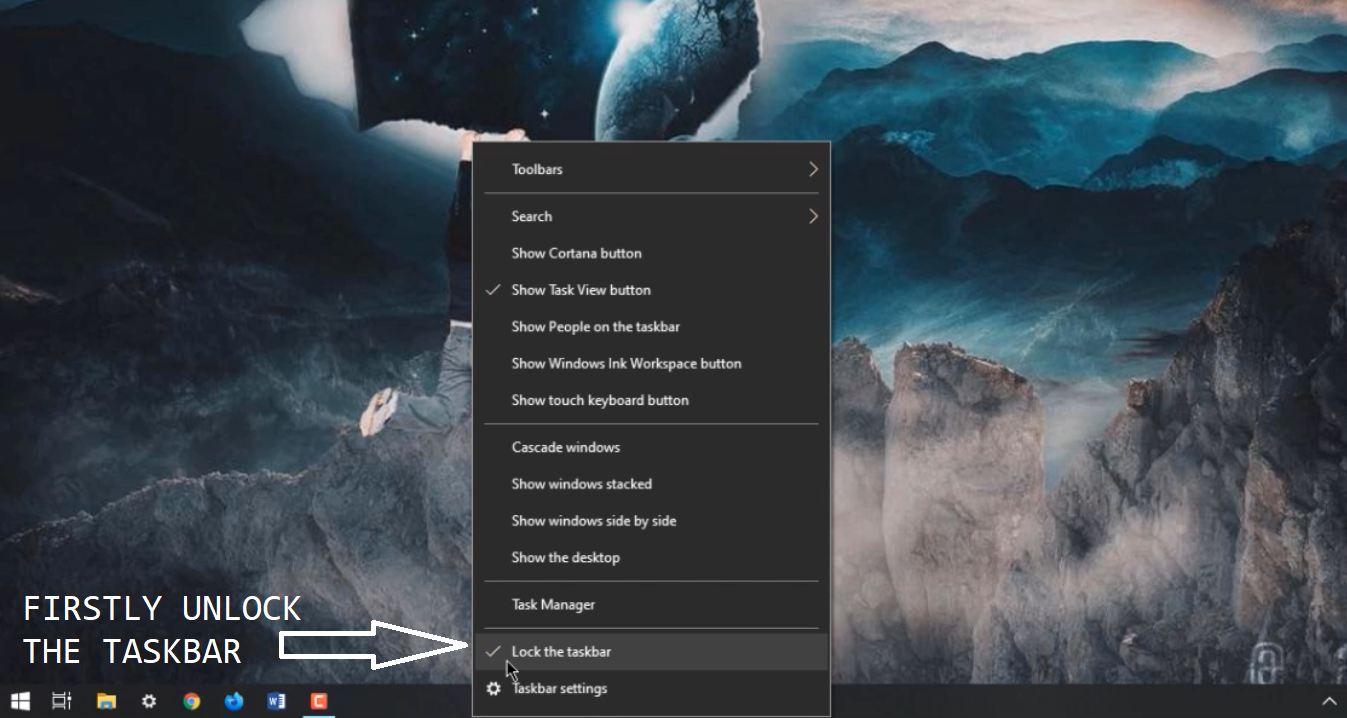Enable Show People on the taskbar
The height and width of the screenshot is (718, 1347).
651,327
